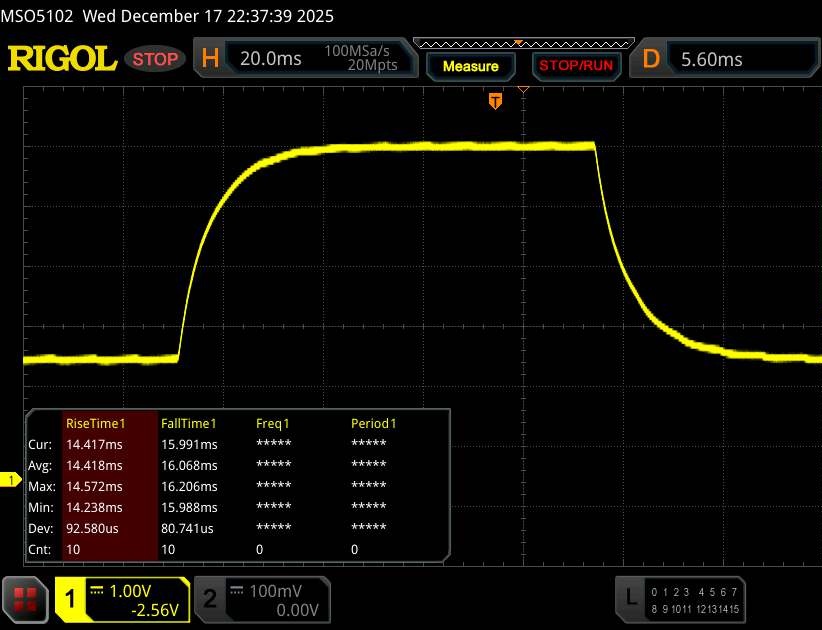This screenshot has height=630, width=822.
Task: Click the red STOP status badge
Action: [x=156, y=59]
